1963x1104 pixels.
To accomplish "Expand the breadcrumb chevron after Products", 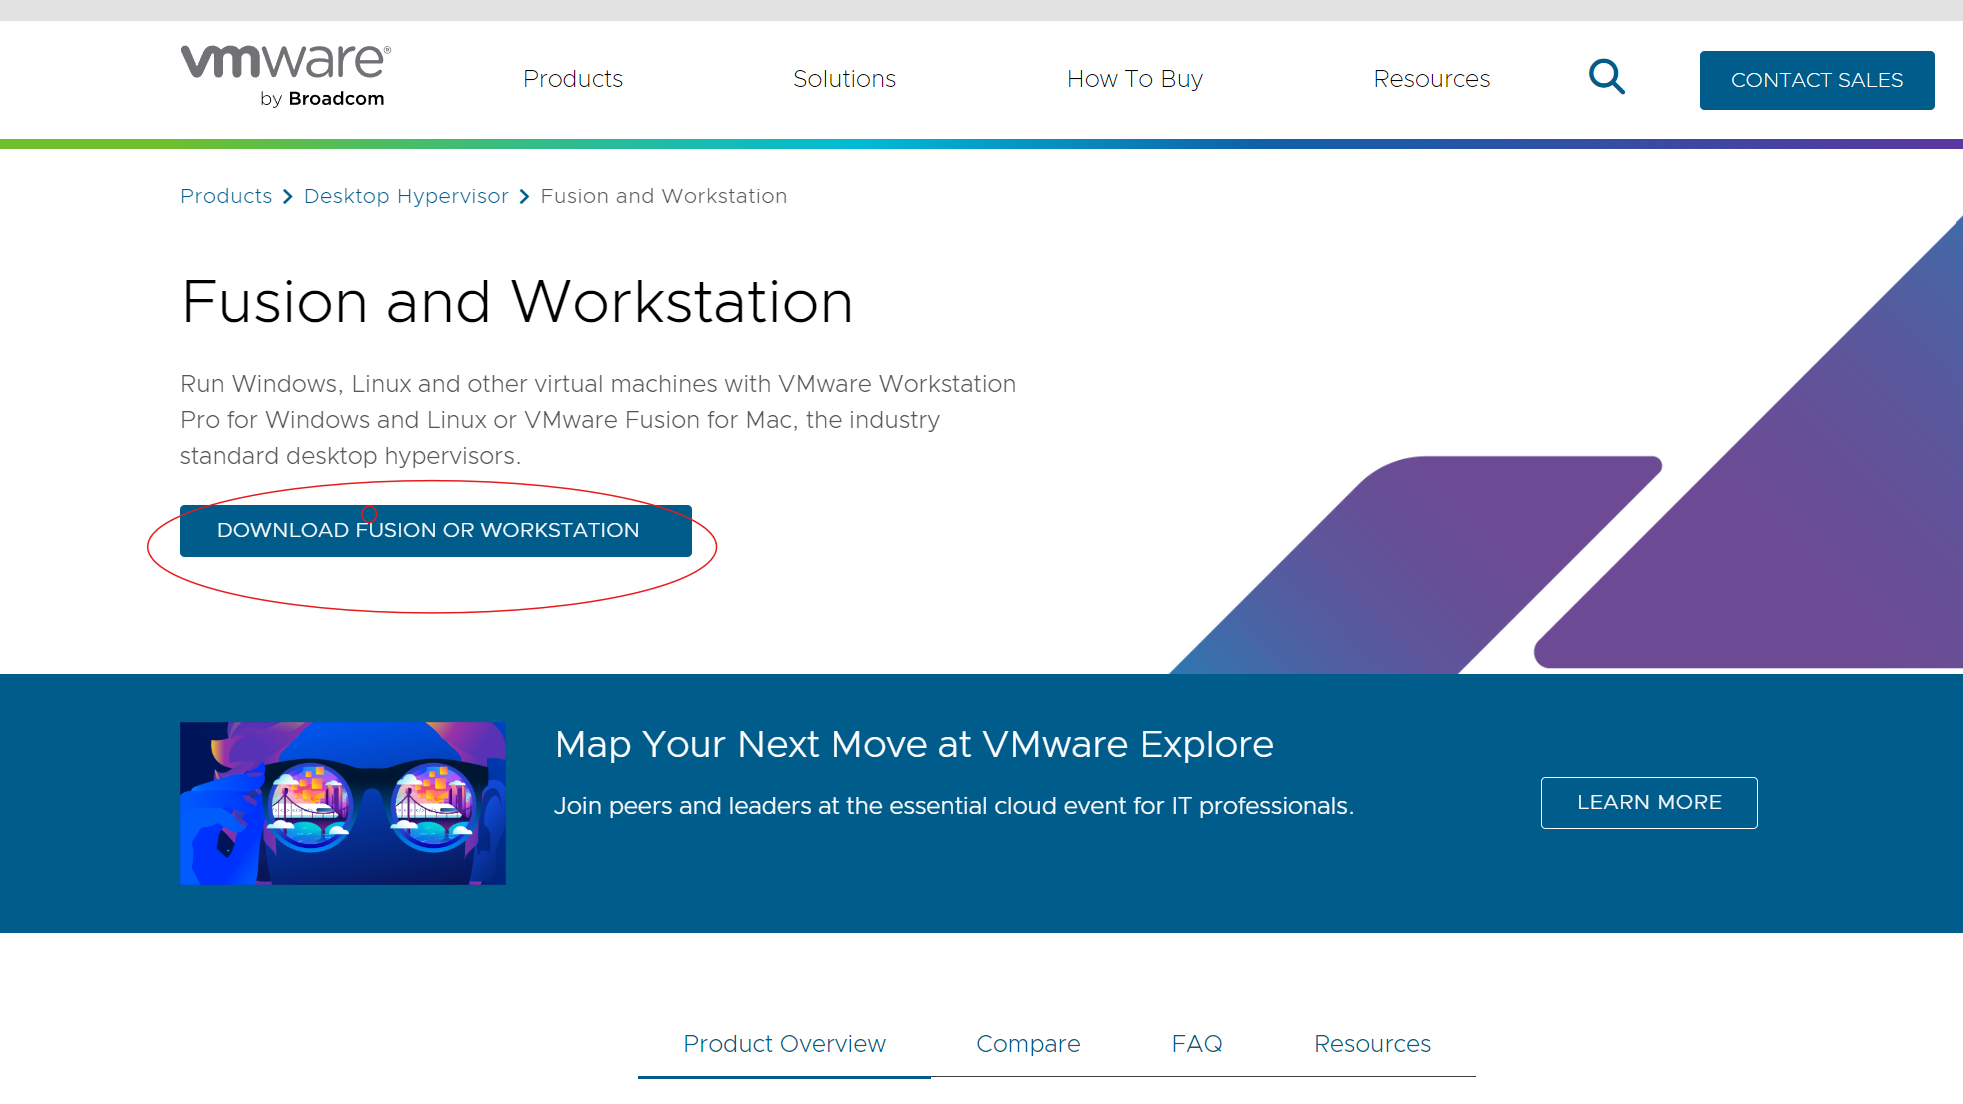I will point(288,196).
